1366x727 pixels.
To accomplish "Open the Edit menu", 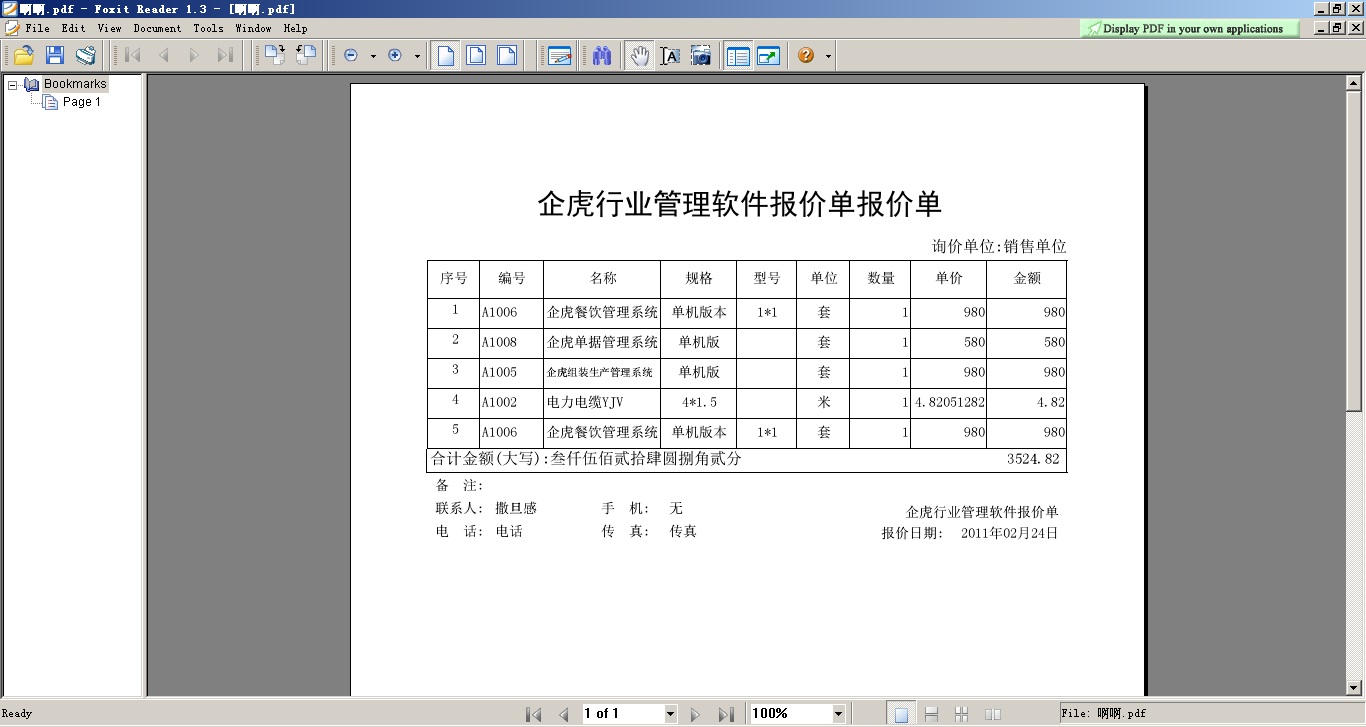I will click(x=73, y=28).
